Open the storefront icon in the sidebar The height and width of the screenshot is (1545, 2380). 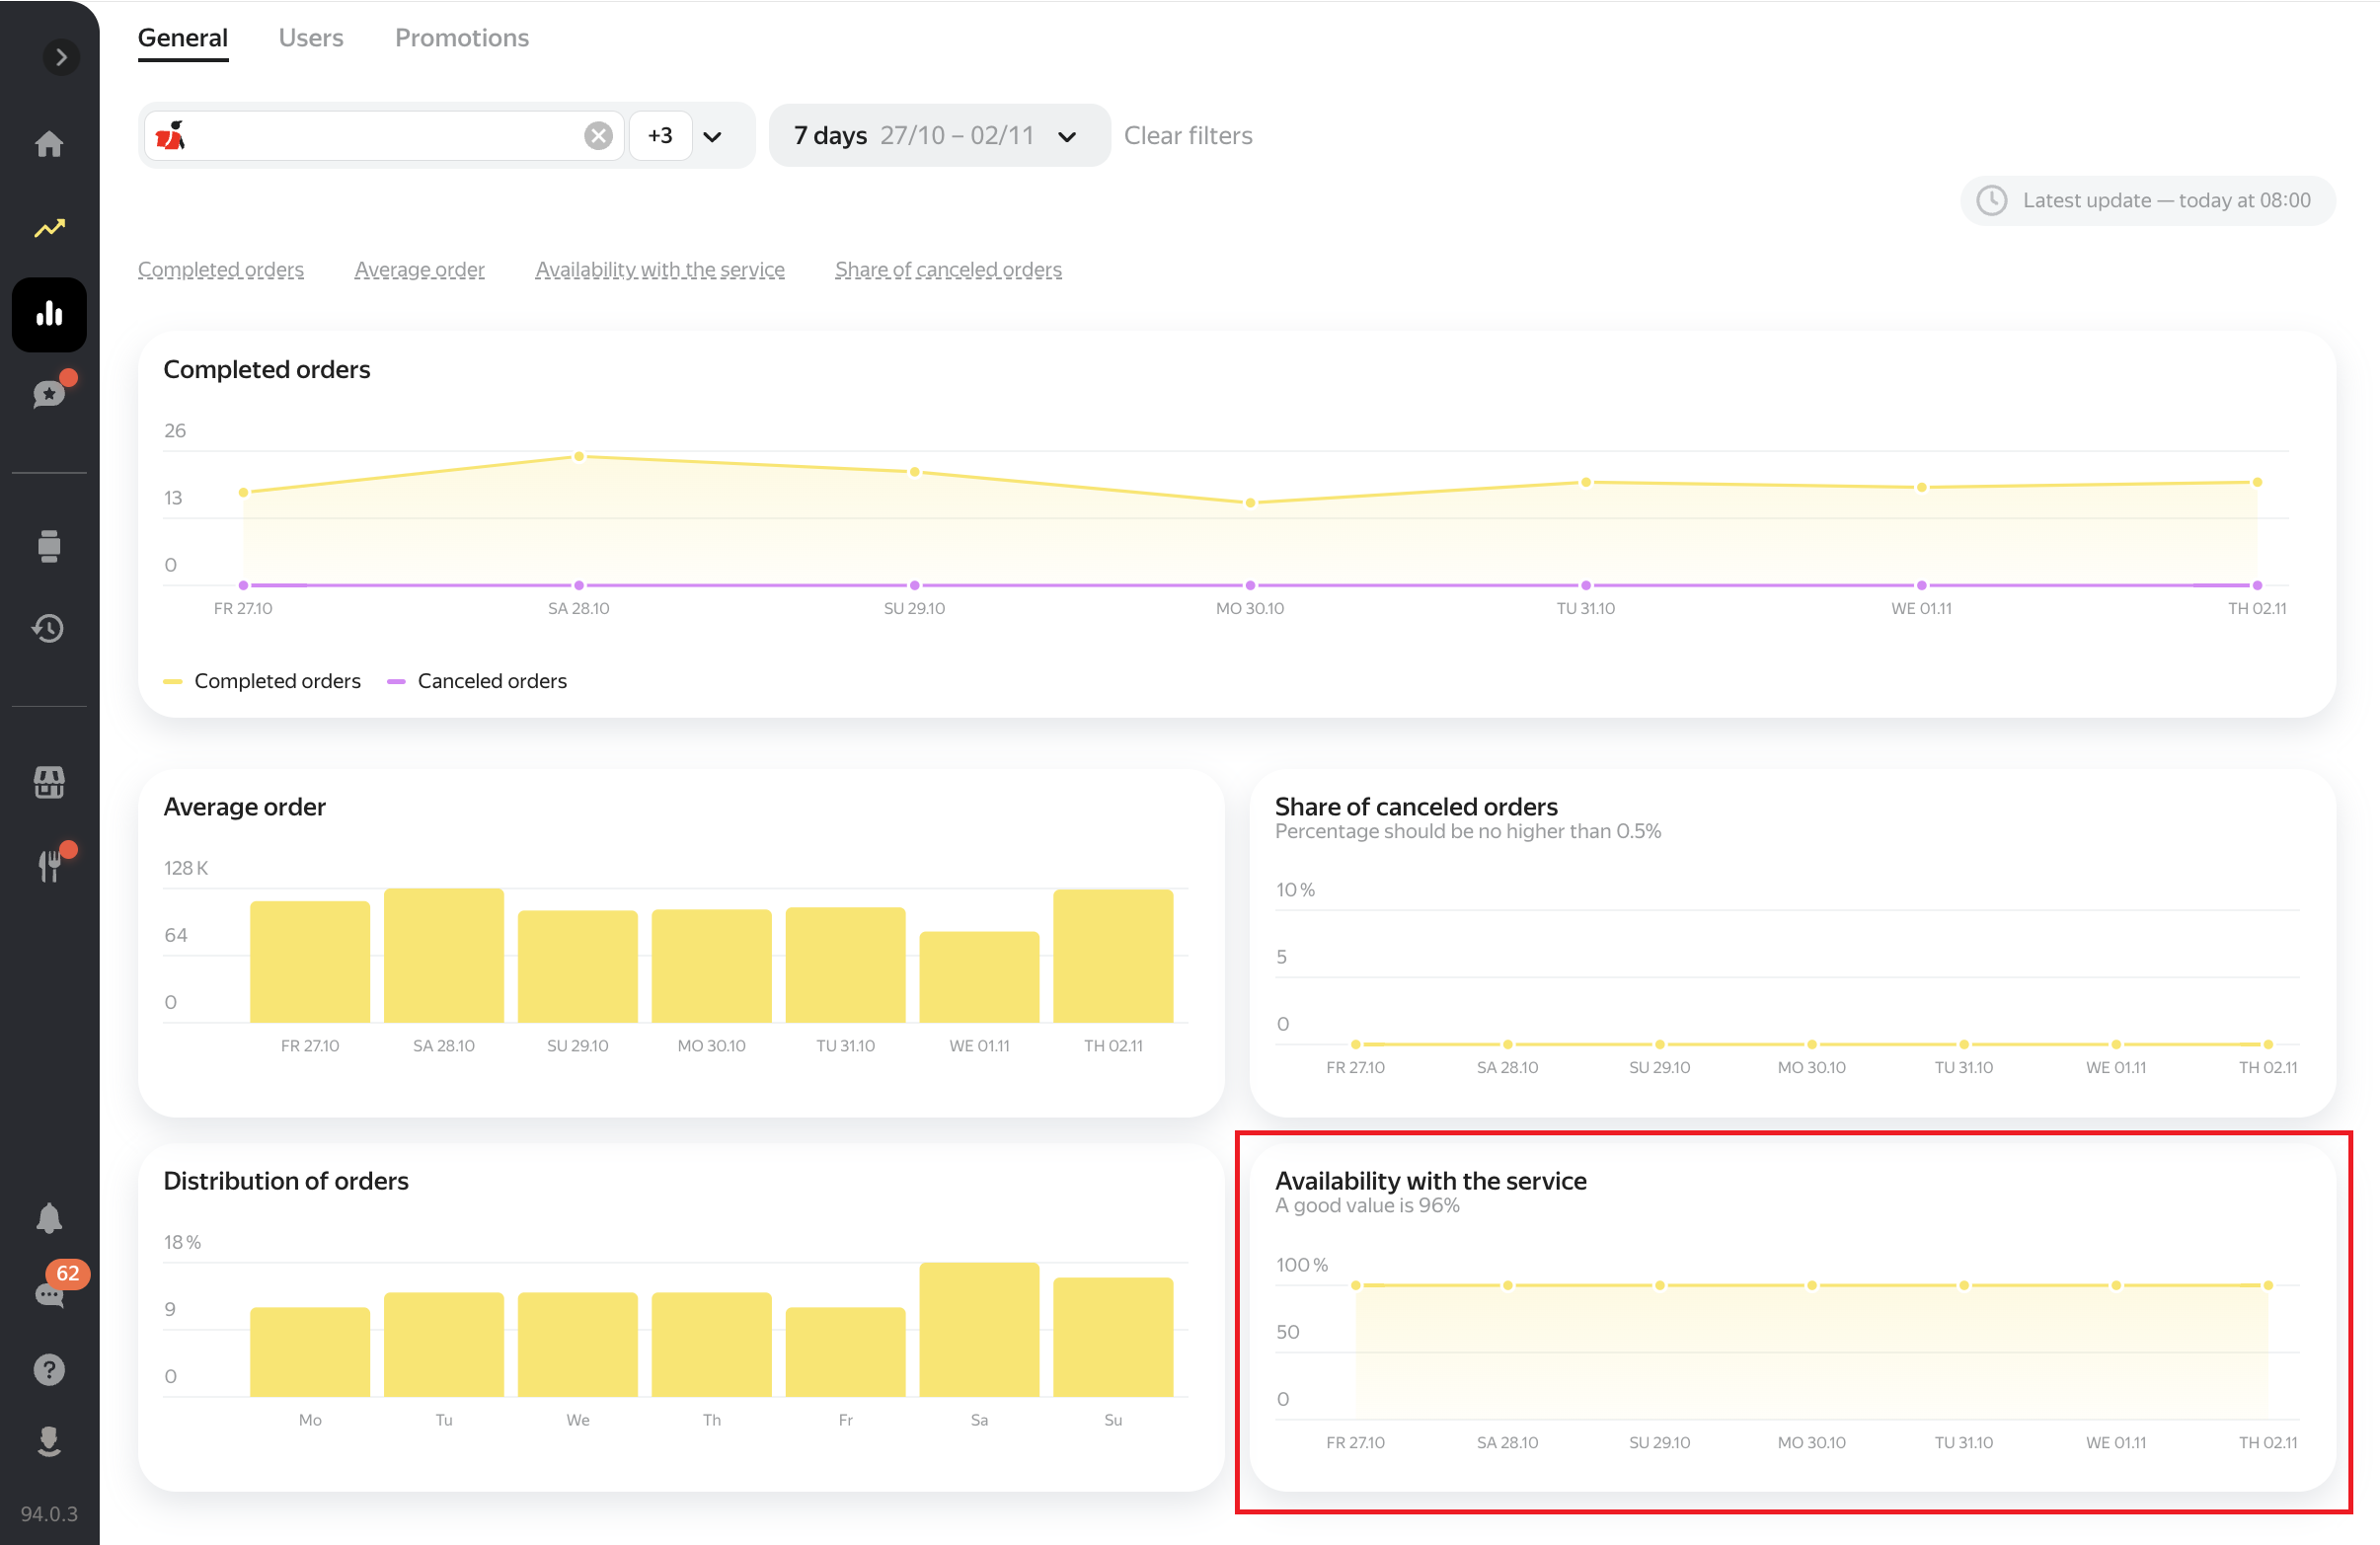coord(49,782)
